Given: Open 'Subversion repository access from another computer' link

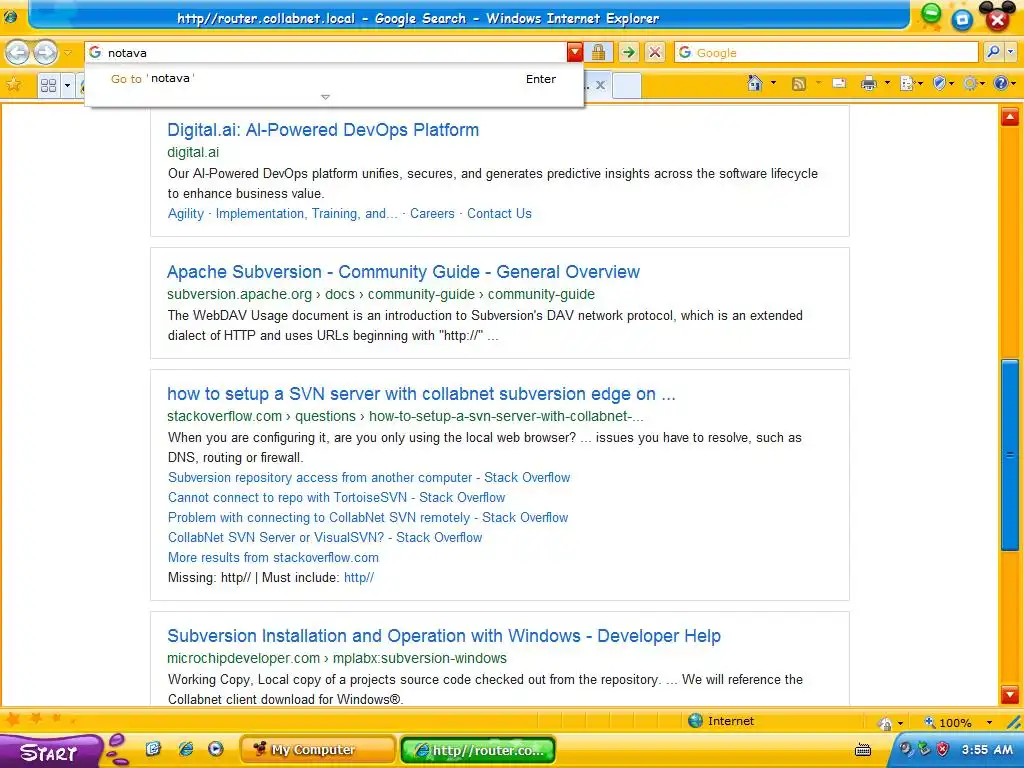Looking at the screenshot, I should pos(369,477).
